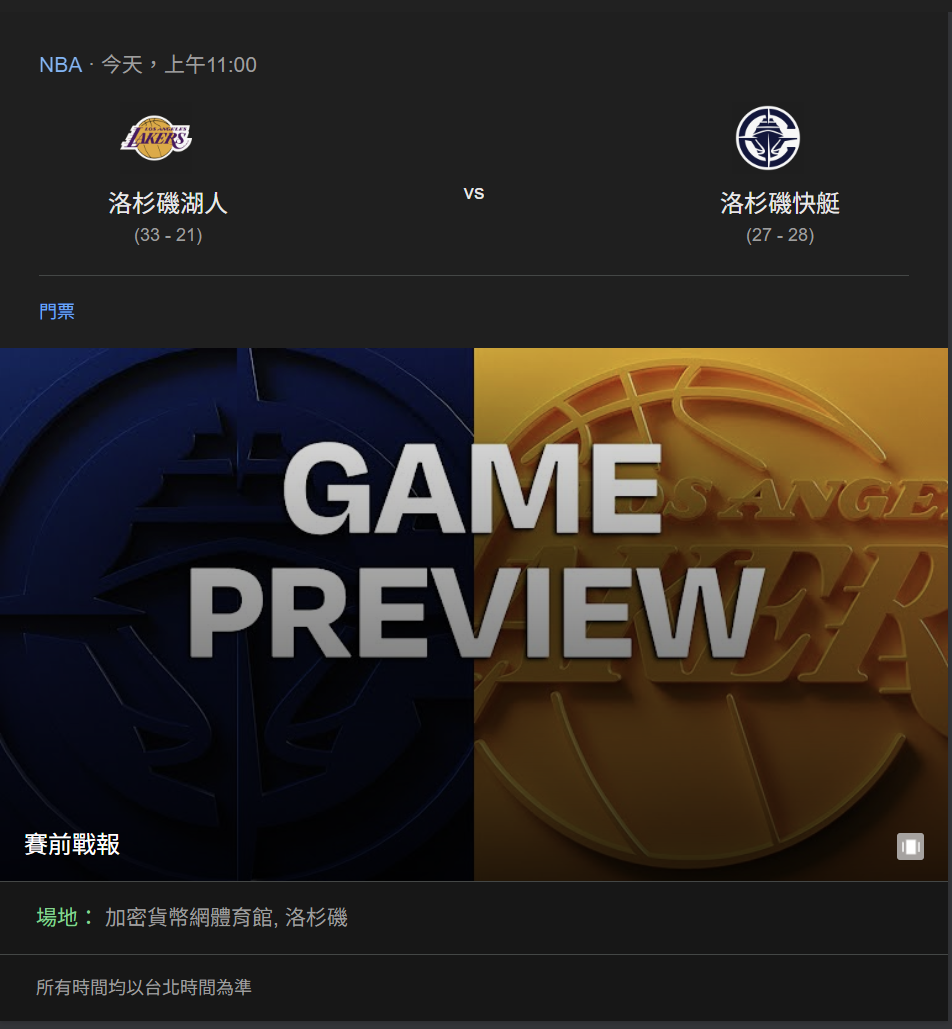
Task: Click the game time 今天,上午11:00
Action: [179, 65]
